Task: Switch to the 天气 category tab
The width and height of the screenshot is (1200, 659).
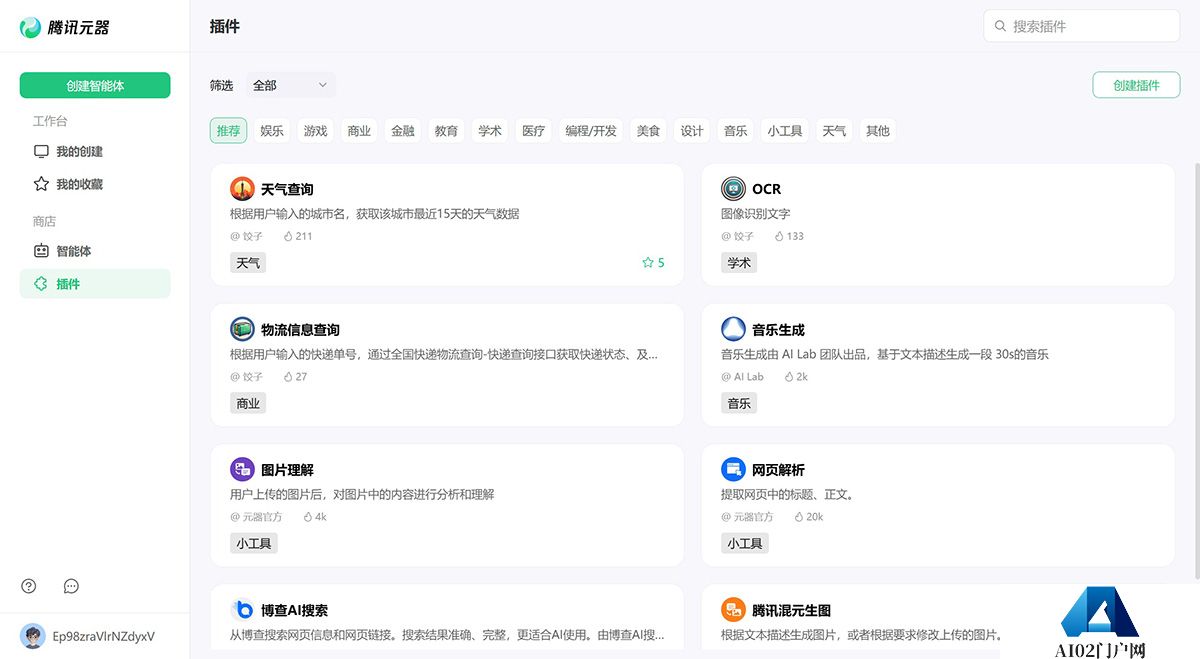Action: coord(834,131)
